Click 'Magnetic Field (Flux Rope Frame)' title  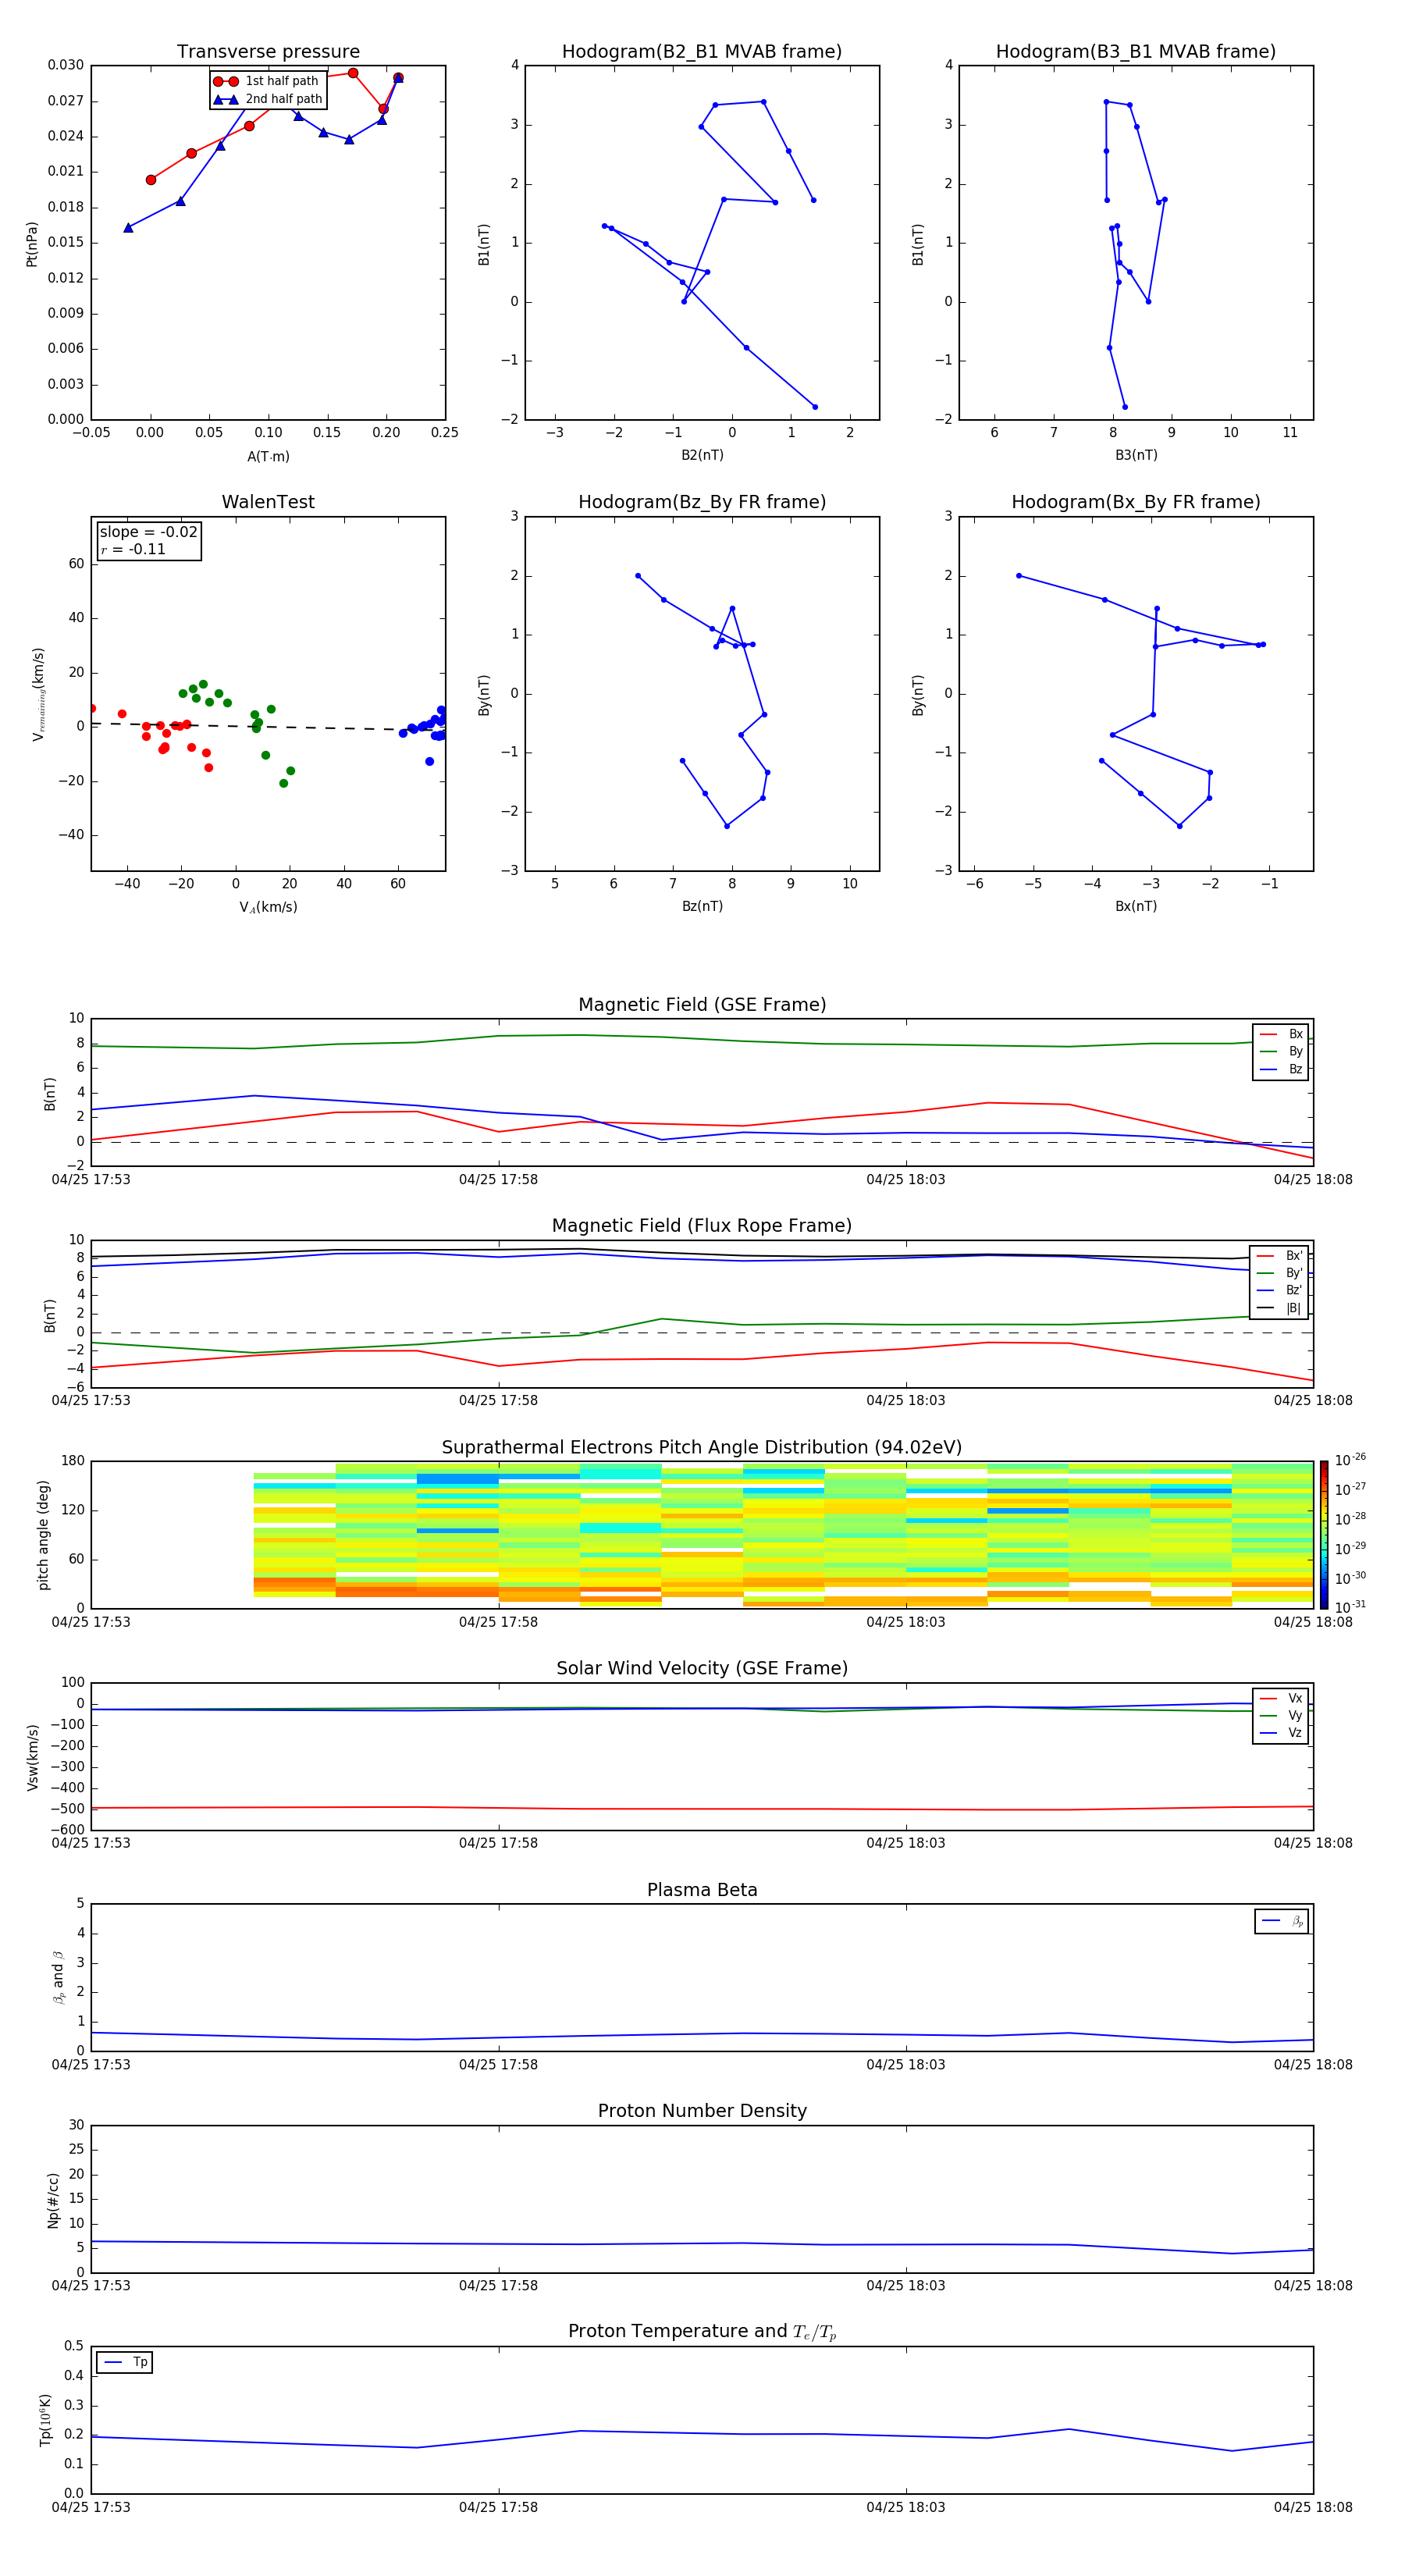[x=702, y=1226]
